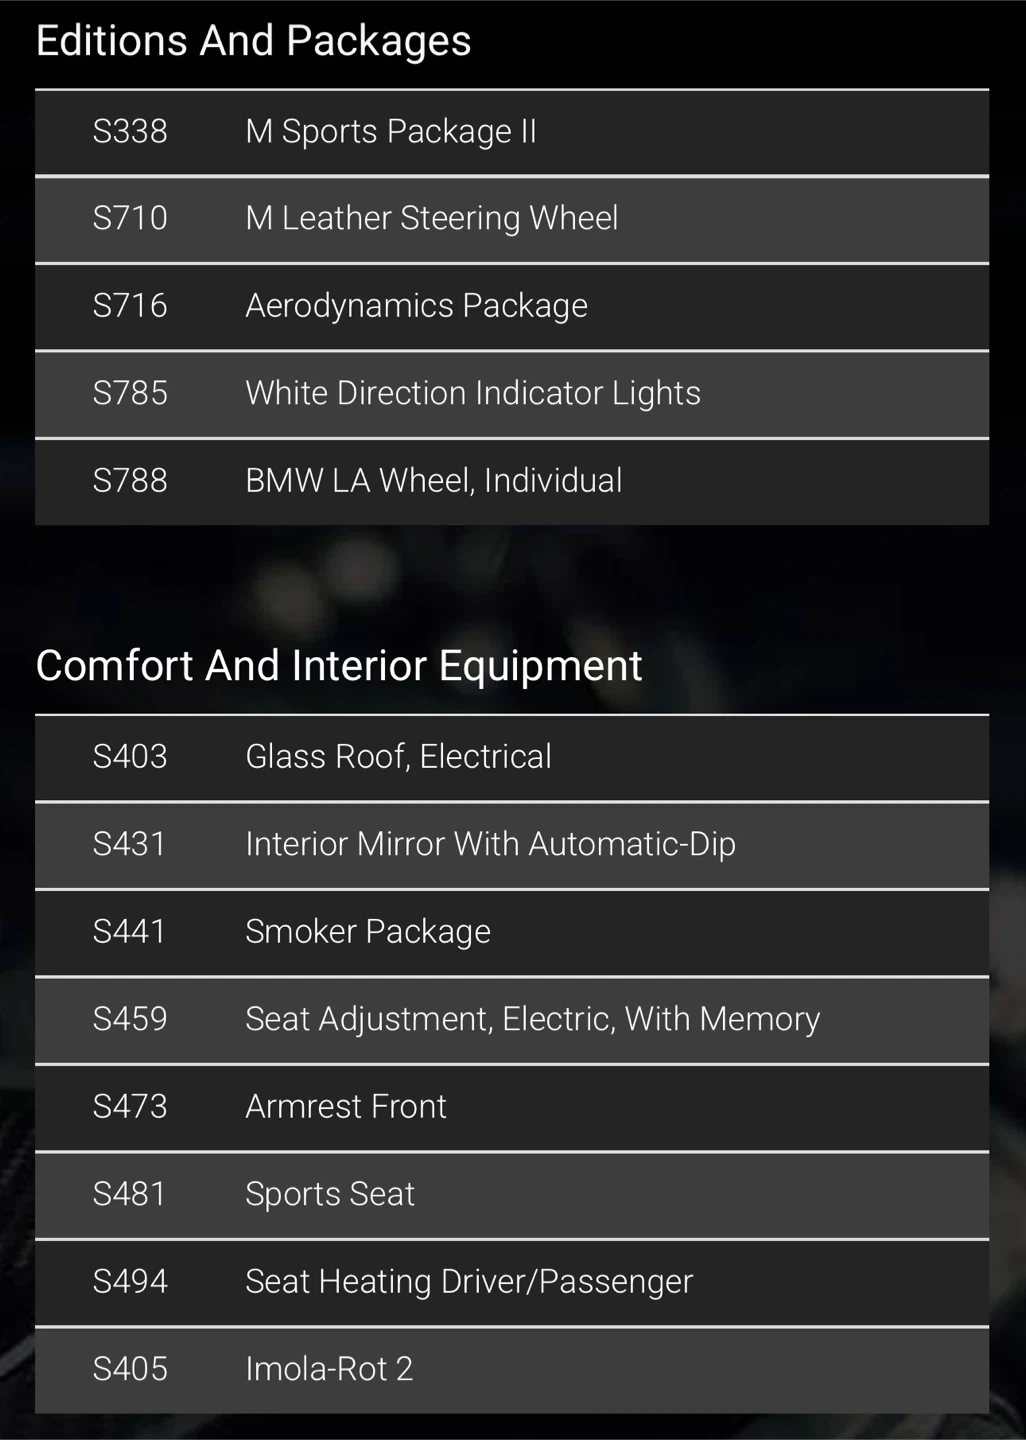Tap the S788 option code
This screenshot has height=1440, width=1026.
(x=130, y=481)
